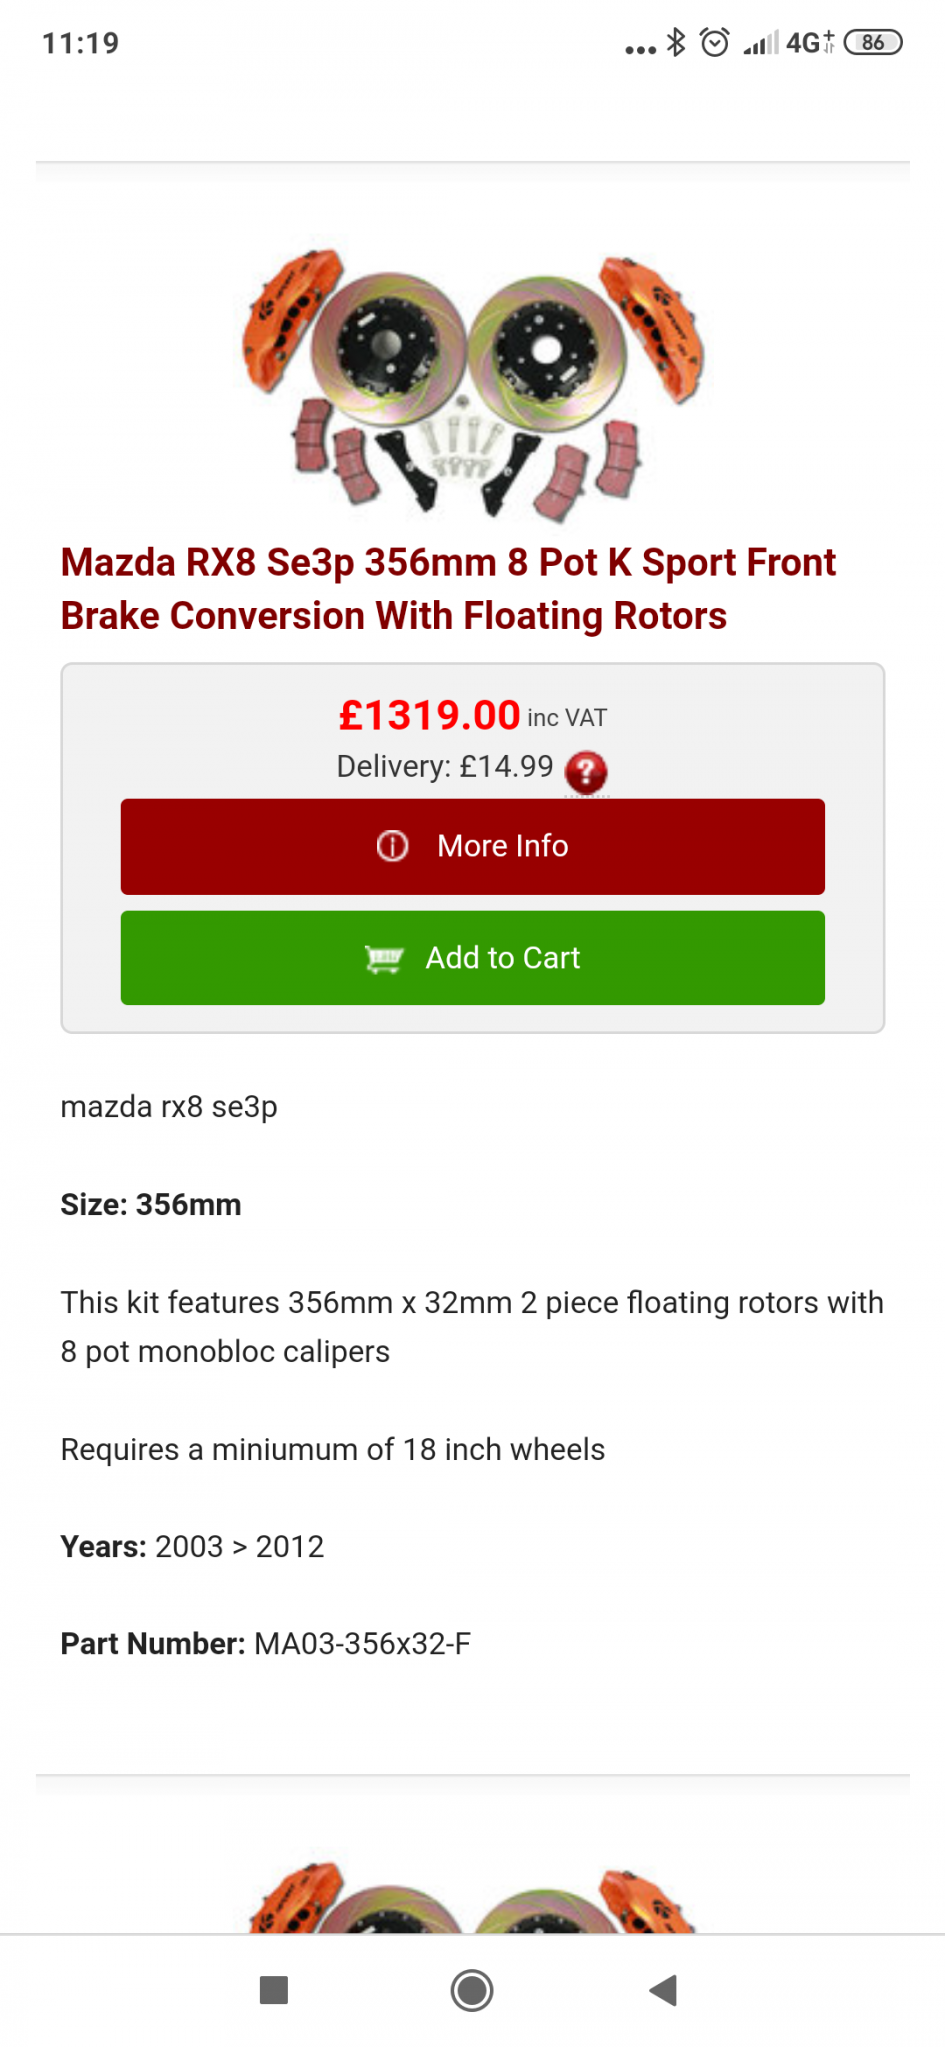
Task: Tap the part number MA03-356x32-F text
Action: (362, 1644)
